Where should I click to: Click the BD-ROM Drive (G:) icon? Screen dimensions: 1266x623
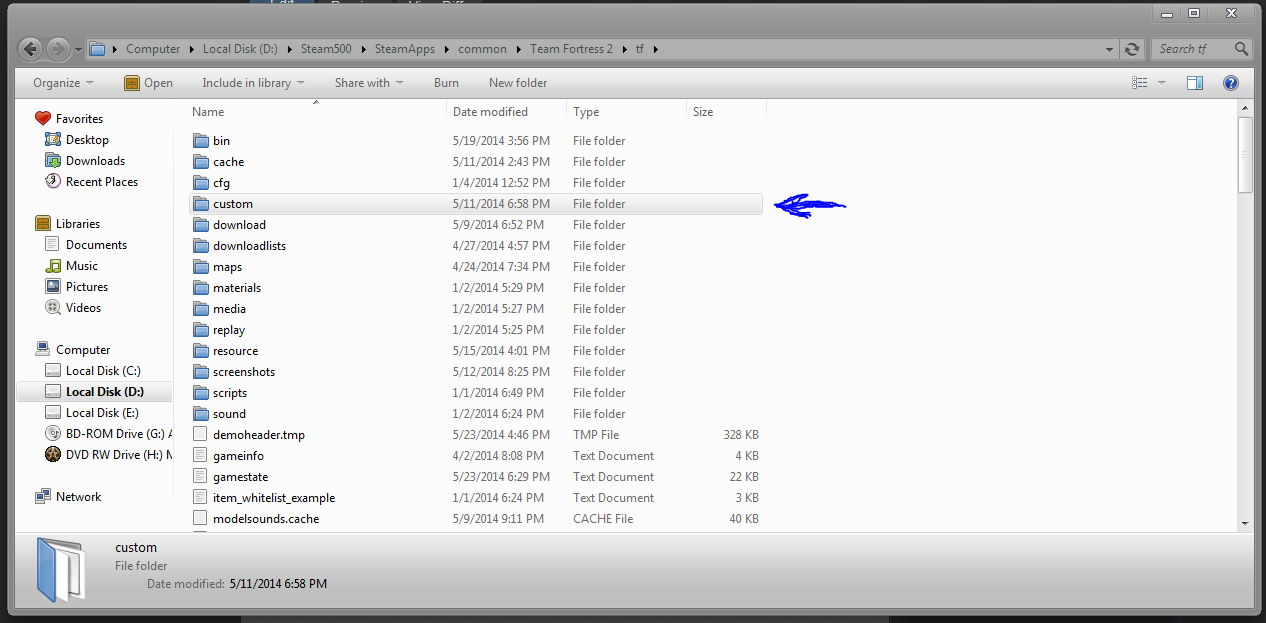53,434
